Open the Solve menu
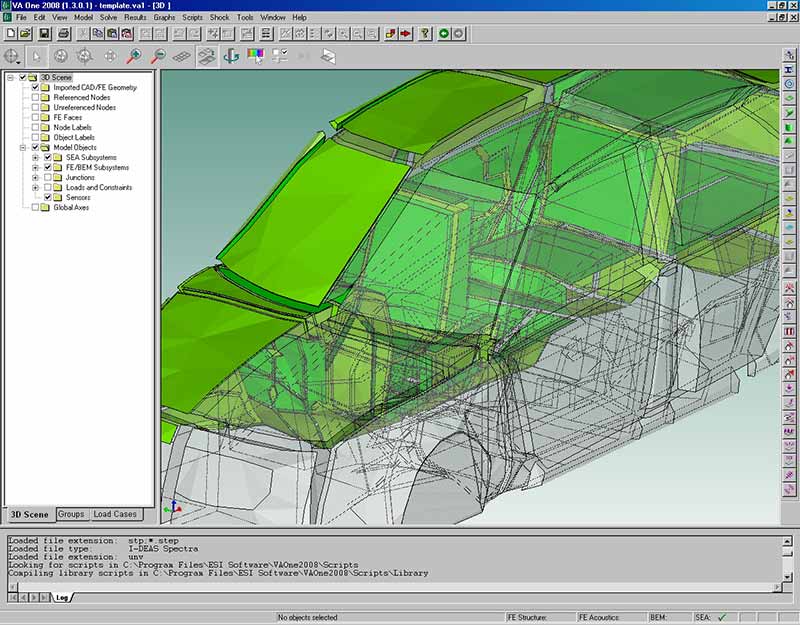 (108, 17)
